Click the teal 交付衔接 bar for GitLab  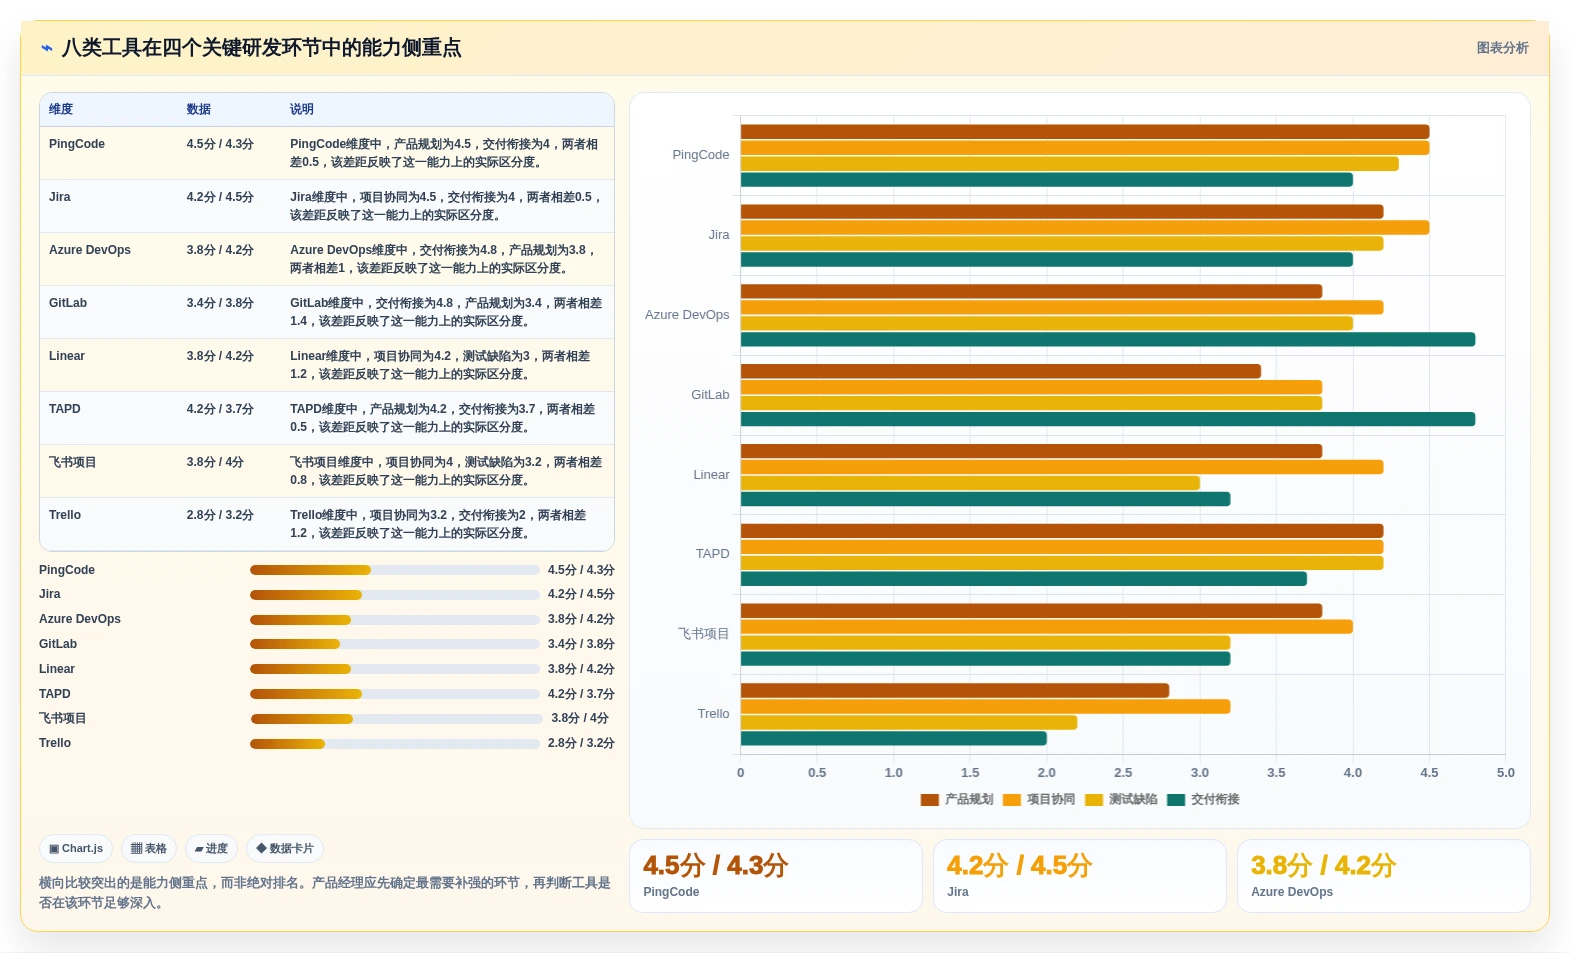tap(1108, 419)
